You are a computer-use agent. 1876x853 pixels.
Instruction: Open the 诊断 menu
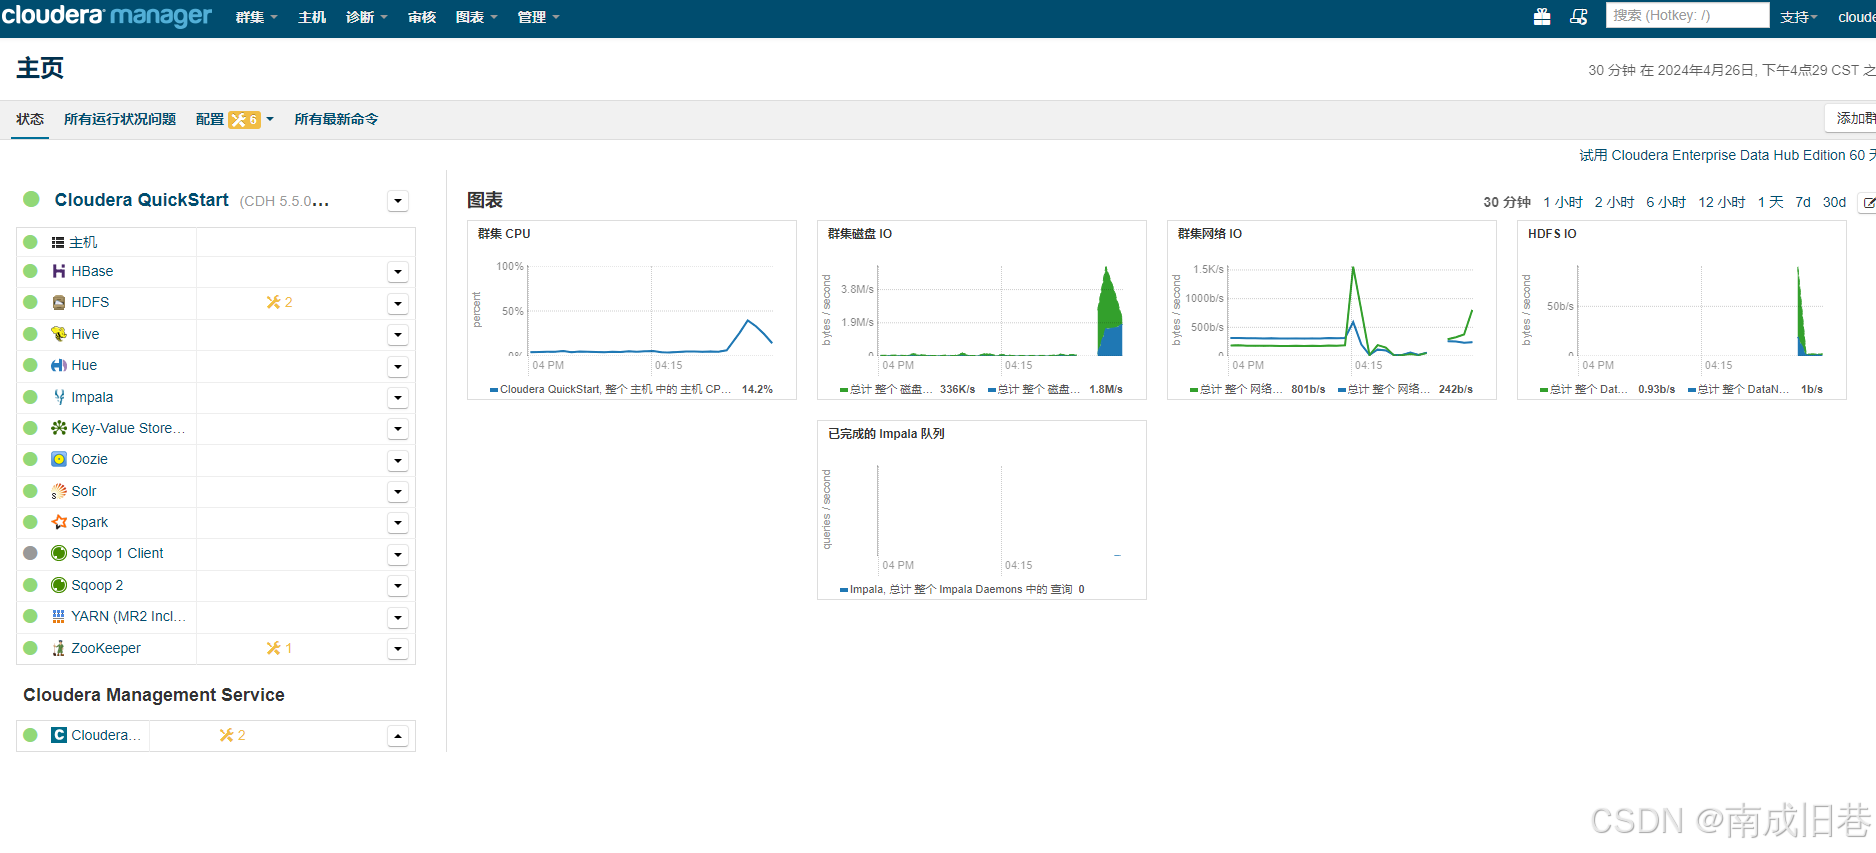tap(366, 17)
